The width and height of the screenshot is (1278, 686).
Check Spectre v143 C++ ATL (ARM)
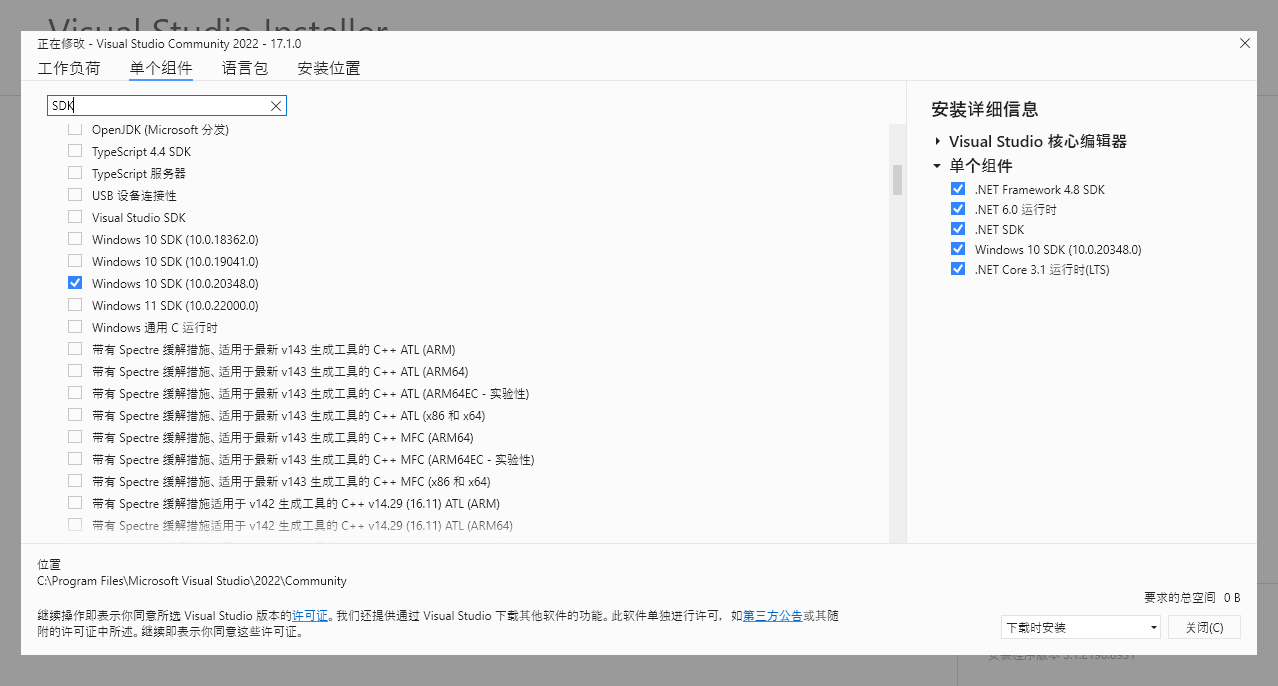click(x=75, y=349)
